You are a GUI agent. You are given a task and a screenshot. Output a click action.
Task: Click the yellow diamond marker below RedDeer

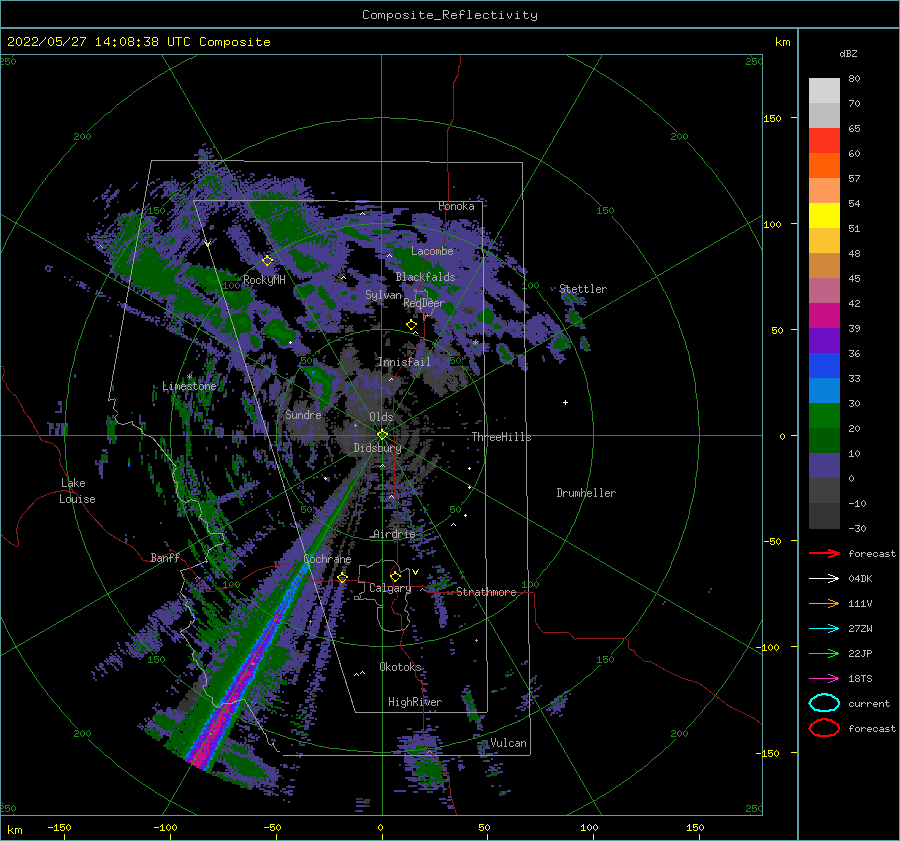(411, 325)
